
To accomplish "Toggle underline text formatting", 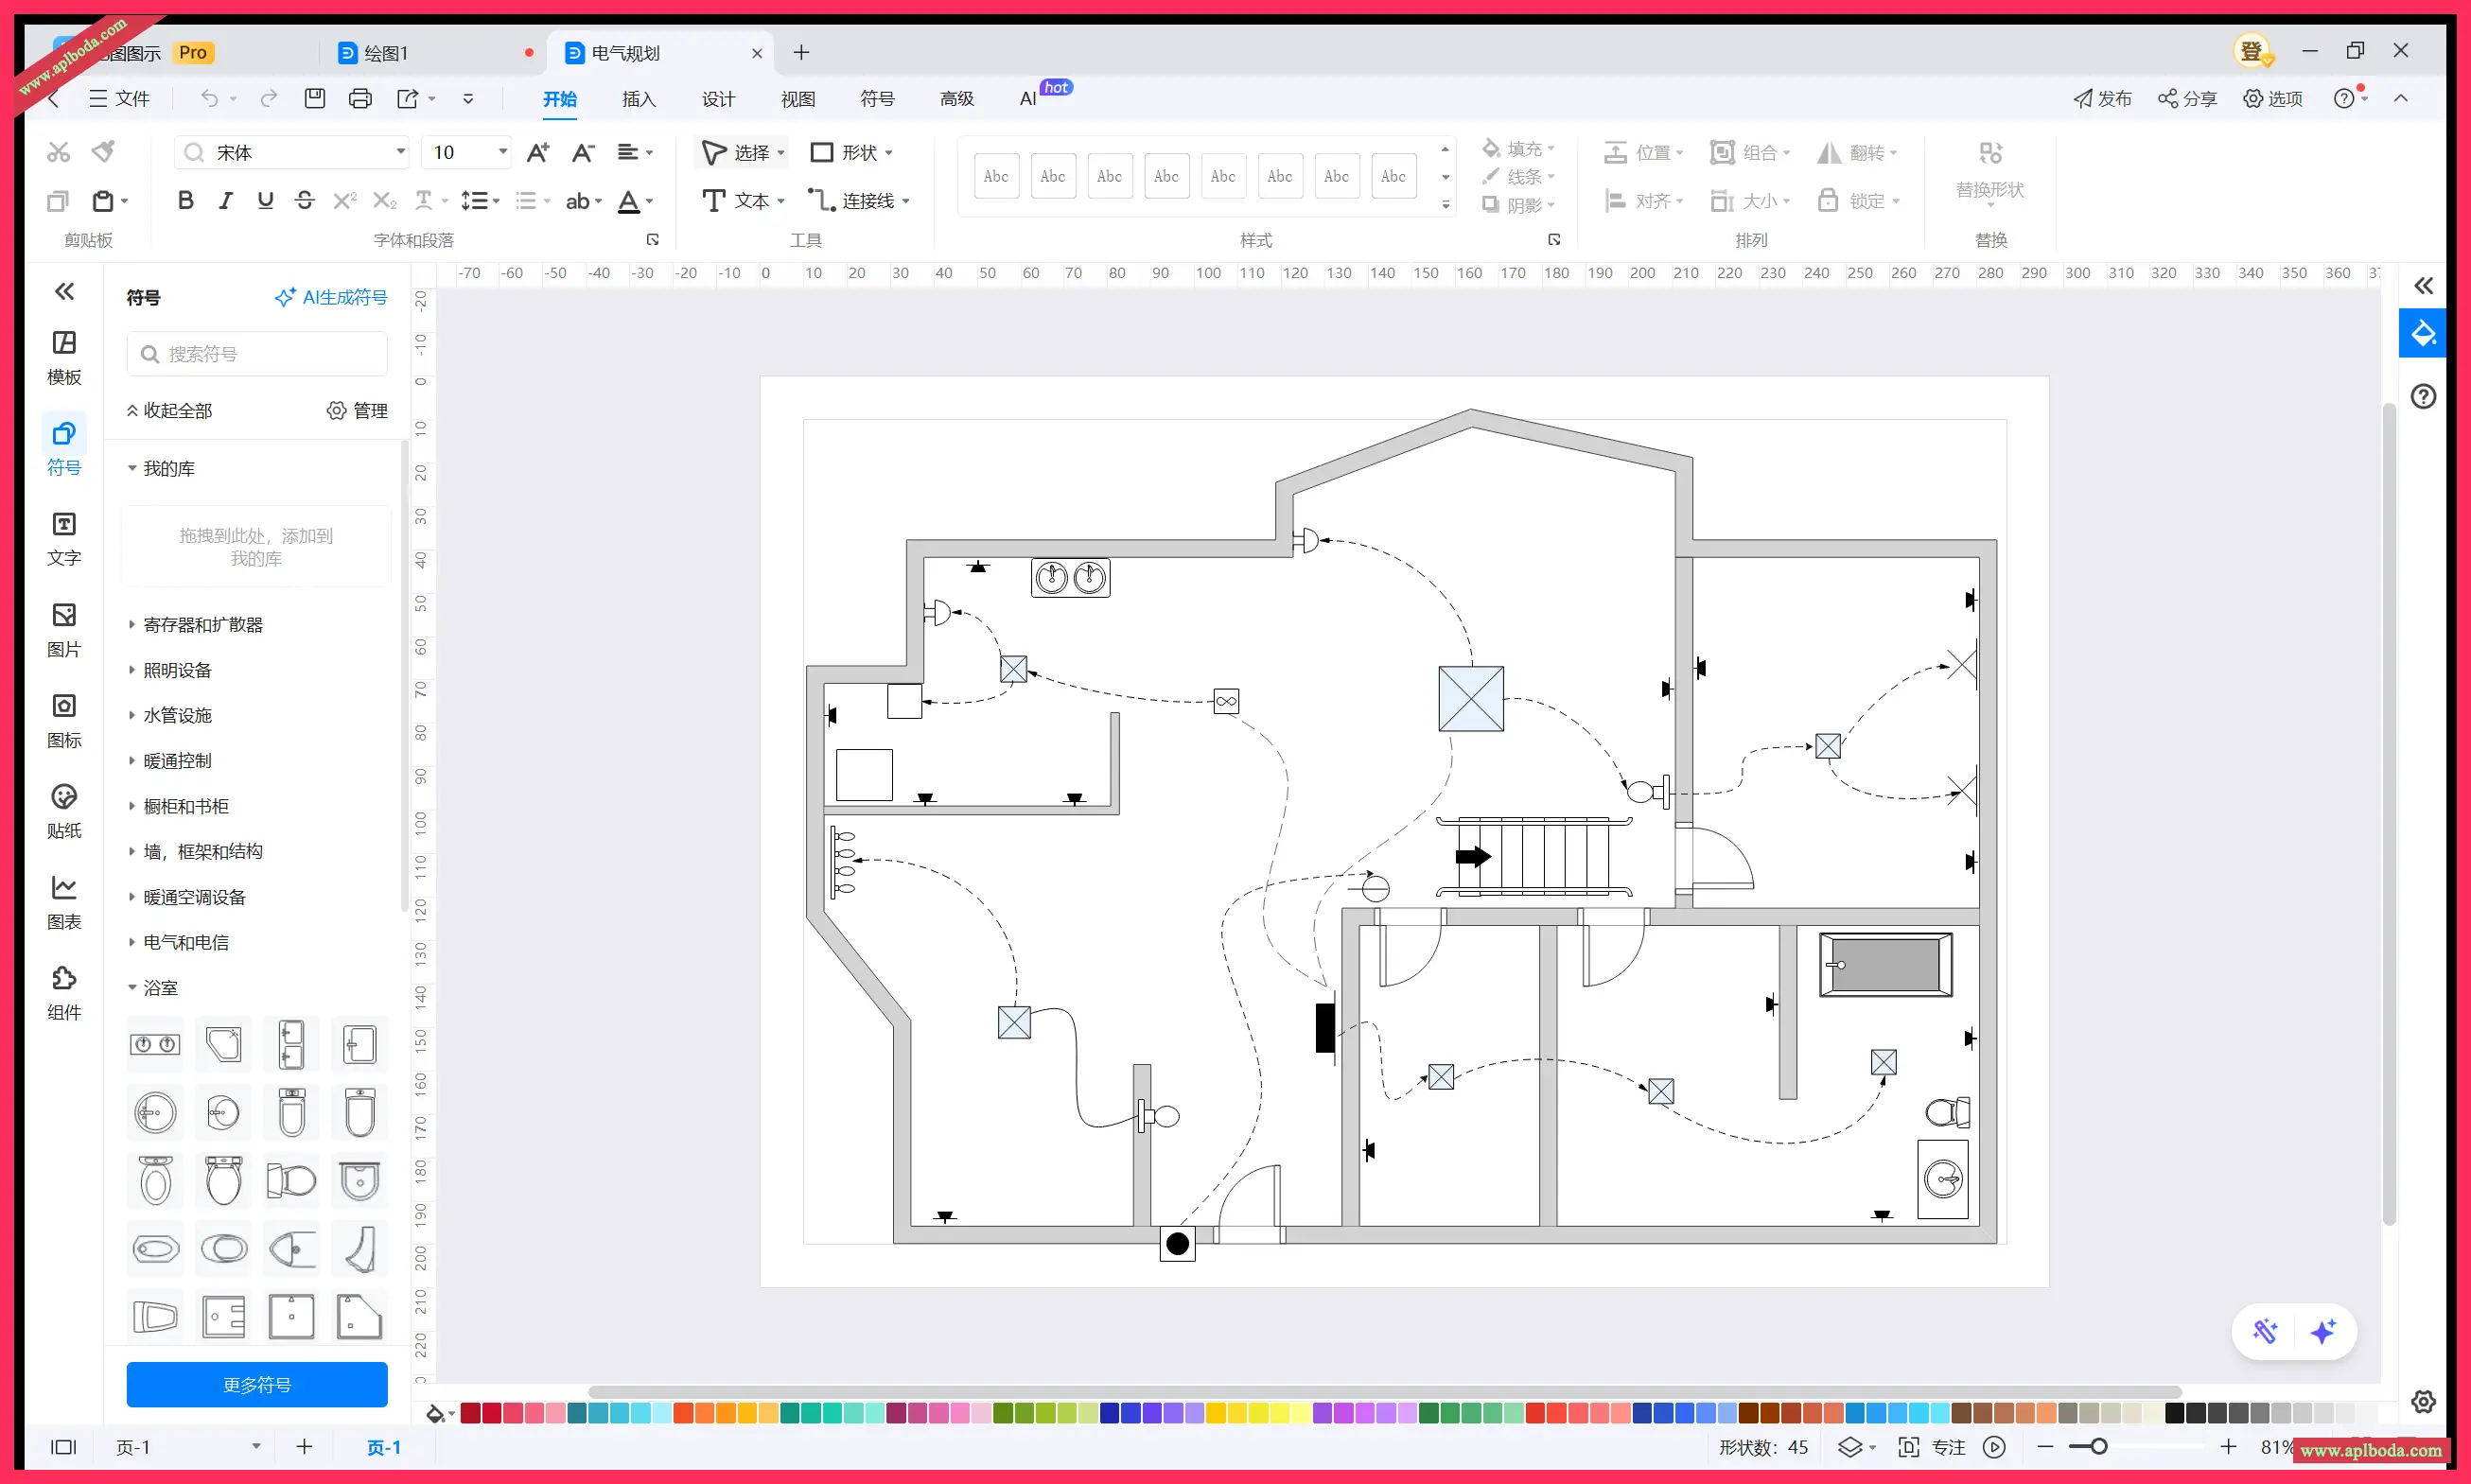I will [x=265, y=200].
